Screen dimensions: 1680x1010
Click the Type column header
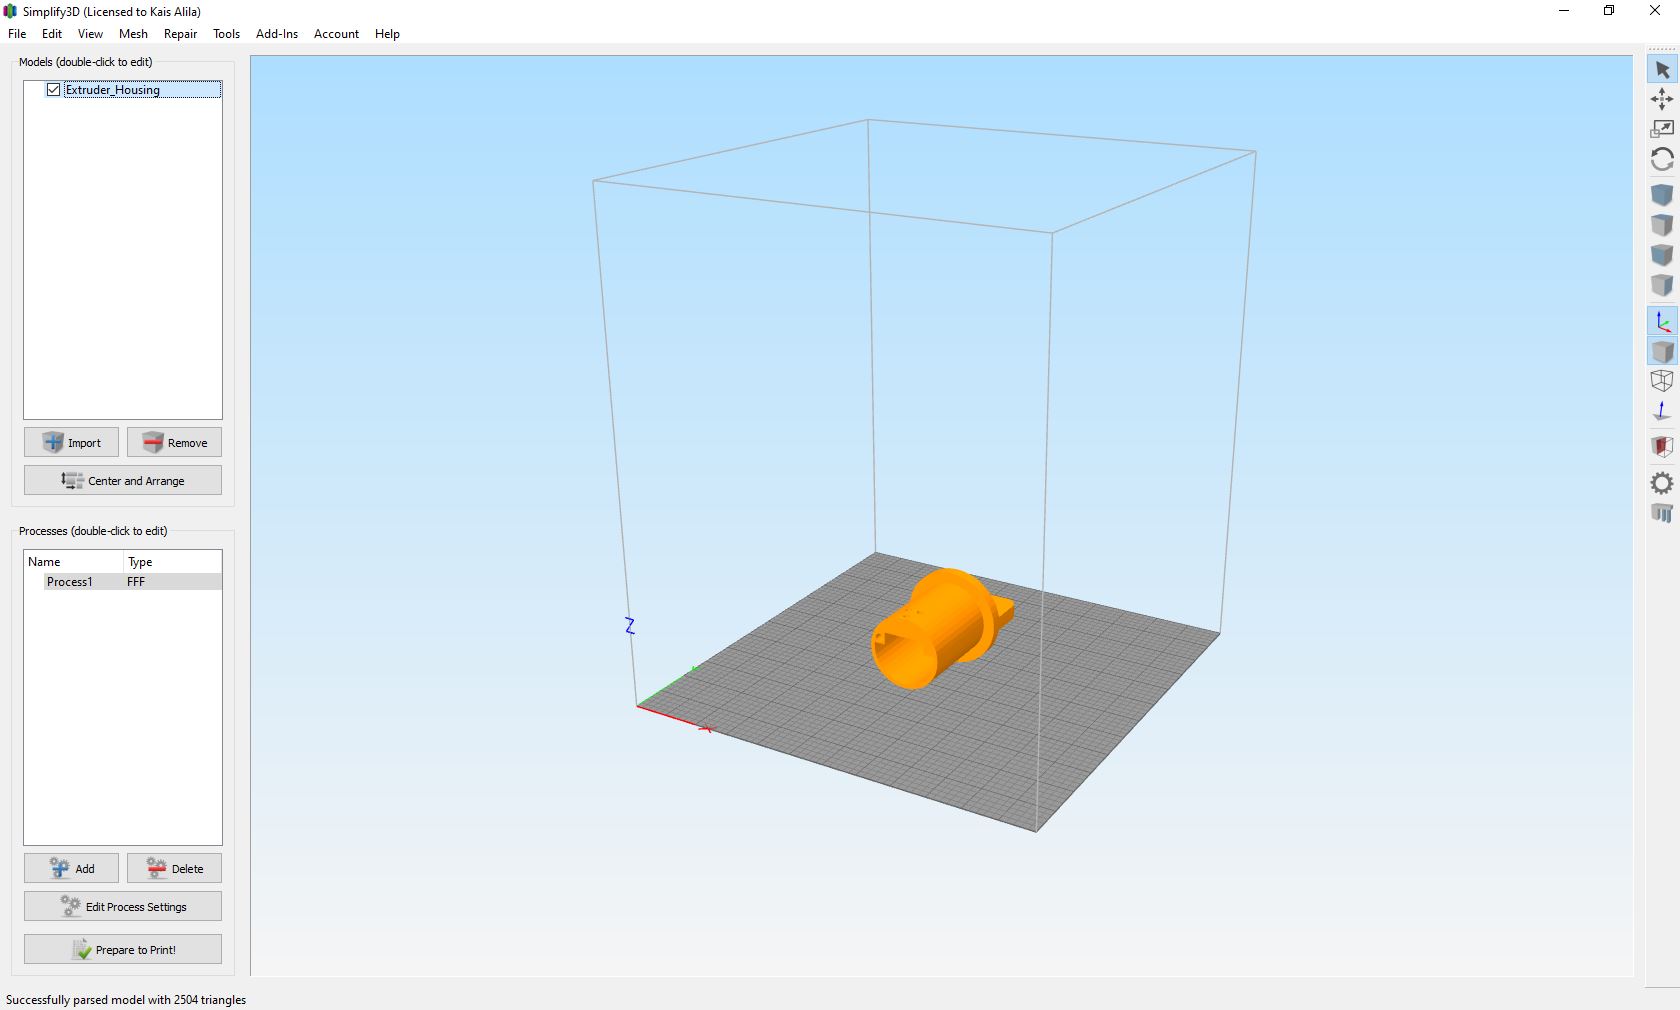(172, 562)
